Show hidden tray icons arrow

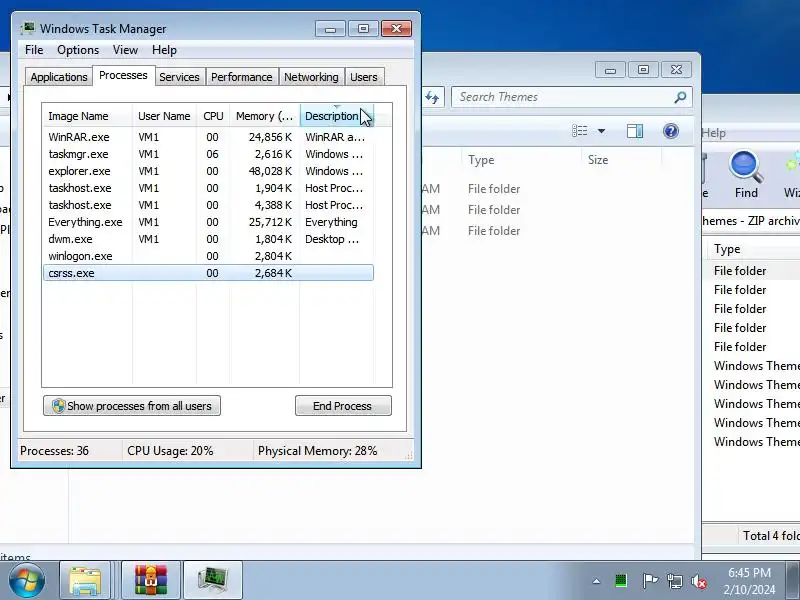[x=596, y=581]
